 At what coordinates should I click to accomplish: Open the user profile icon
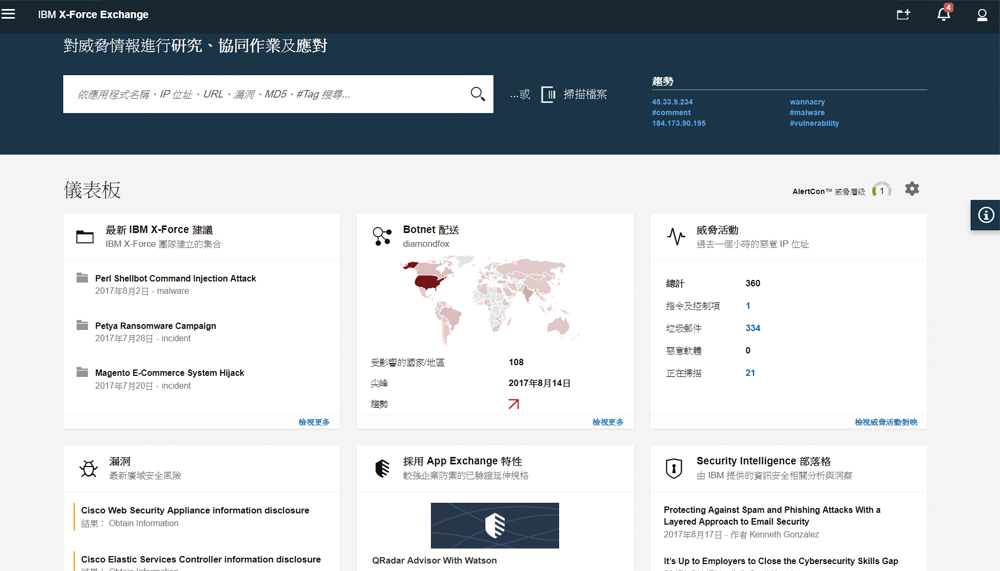(x=982, y=15)
